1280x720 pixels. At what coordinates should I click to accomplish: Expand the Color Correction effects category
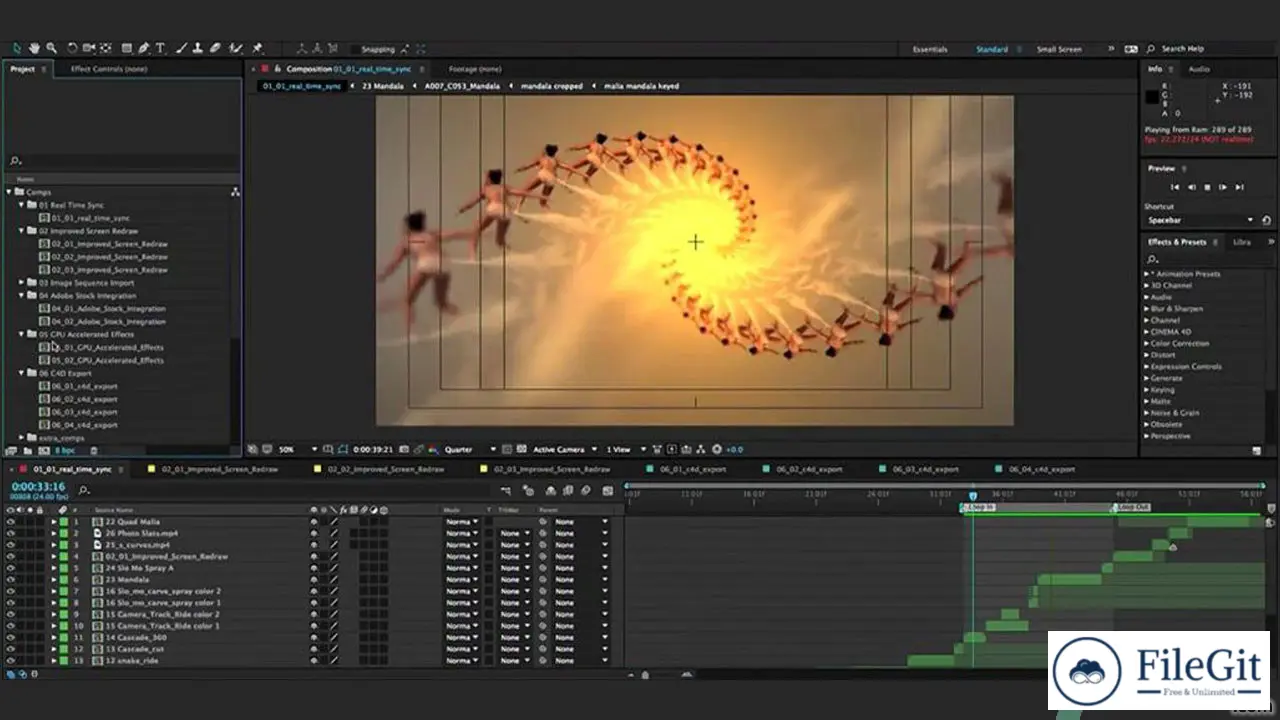click(x=1147, y=343)
